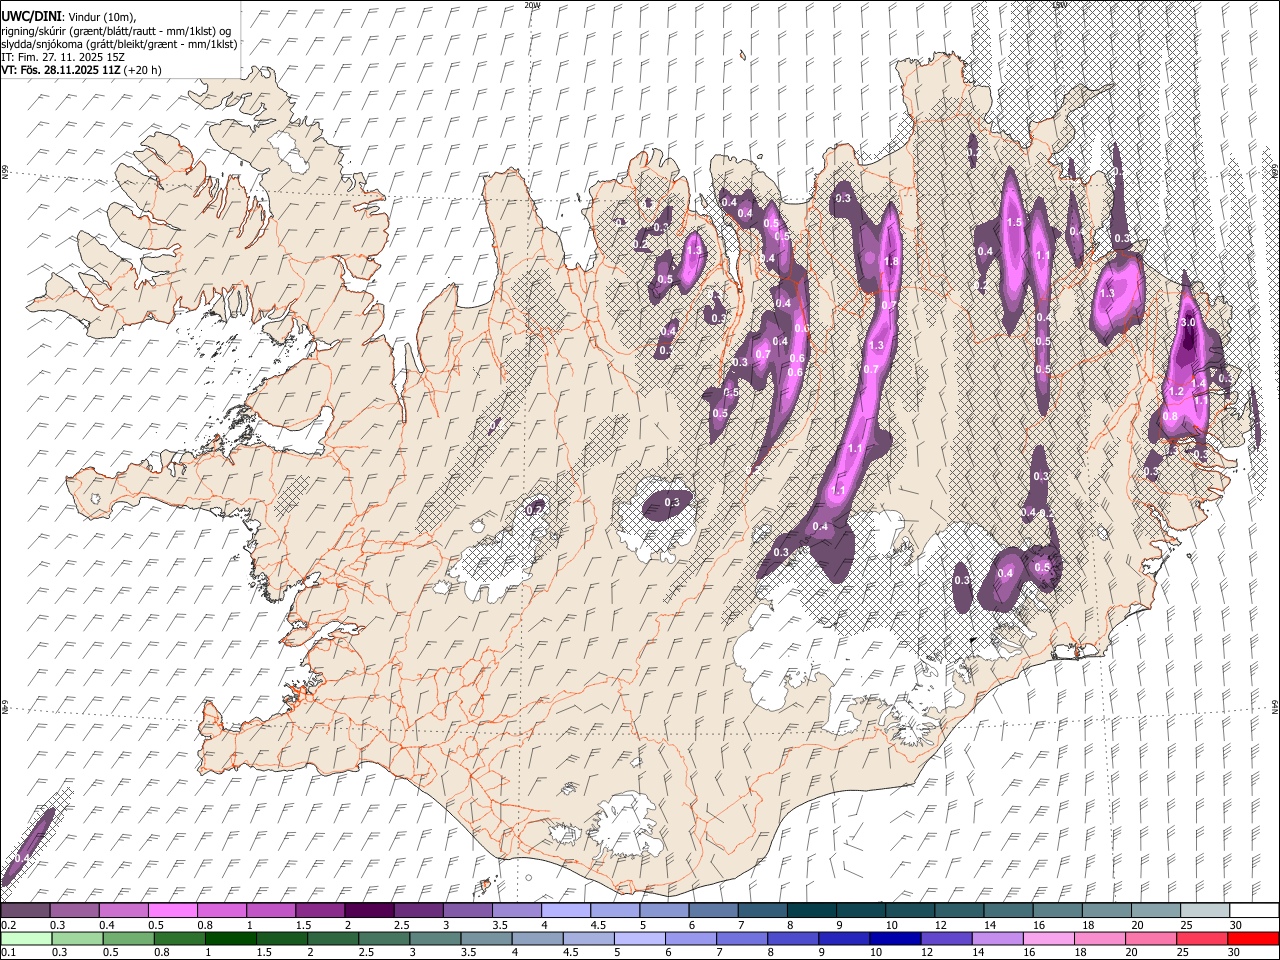This screenshot has height=960, width=1280.
Task: Click the UWC/DINI map title
Action: coord(31,15)
